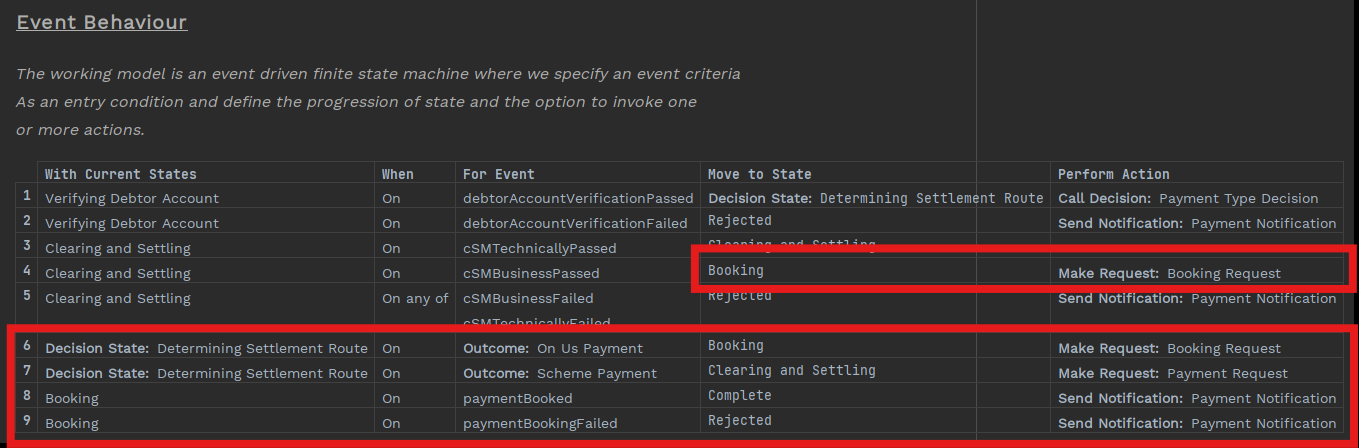Select the paymentBookingFailed event cell
Image resolution: width=1359 pixels, height=448 pixels.
point(540,423)
